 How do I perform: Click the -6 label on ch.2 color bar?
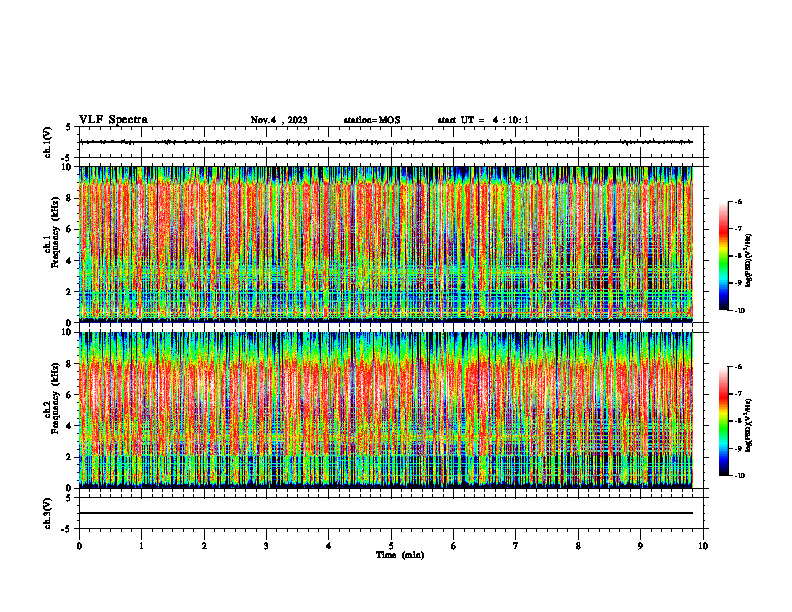[x=738, y=367]
